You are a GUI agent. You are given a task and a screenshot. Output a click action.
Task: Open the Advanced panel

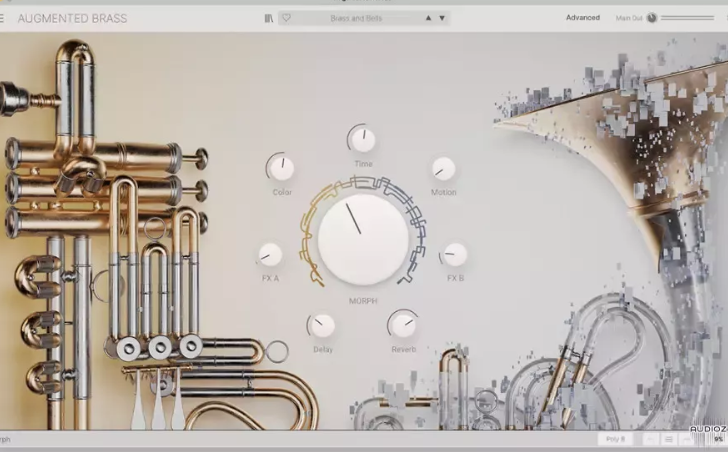[x=583, y=18]
